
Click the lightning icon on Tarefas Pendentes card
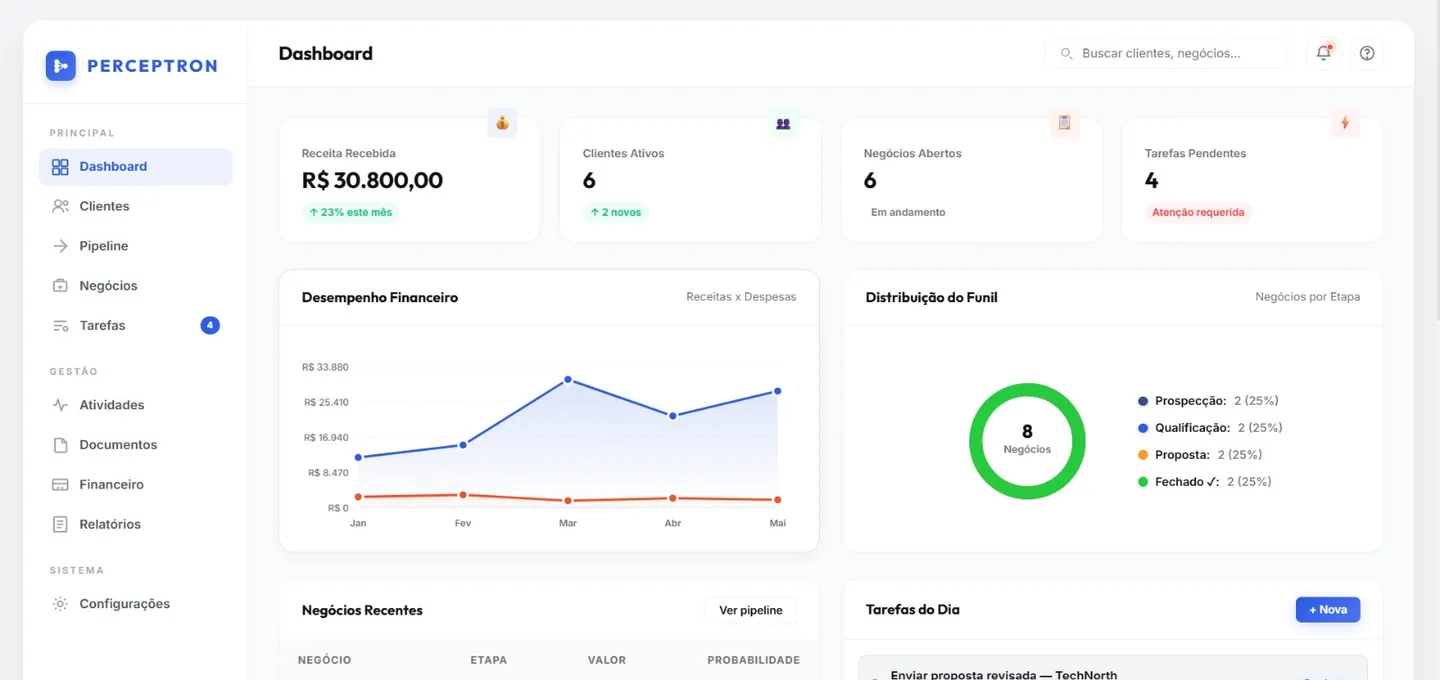pyautogui.click(x=1345, y=123)
